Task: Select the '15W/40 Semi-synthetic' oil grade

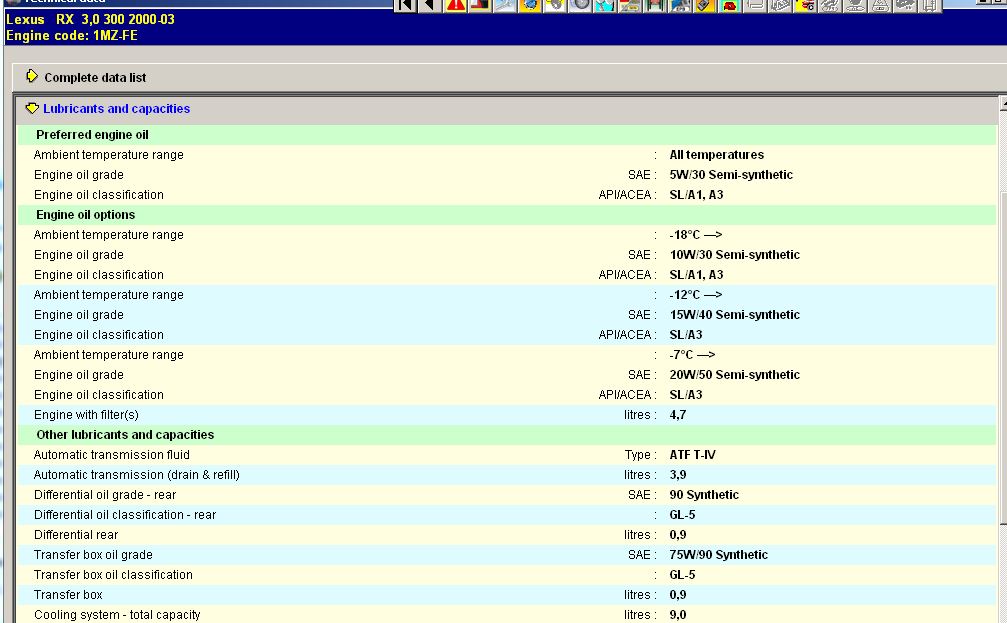Action: click(735, 315)
